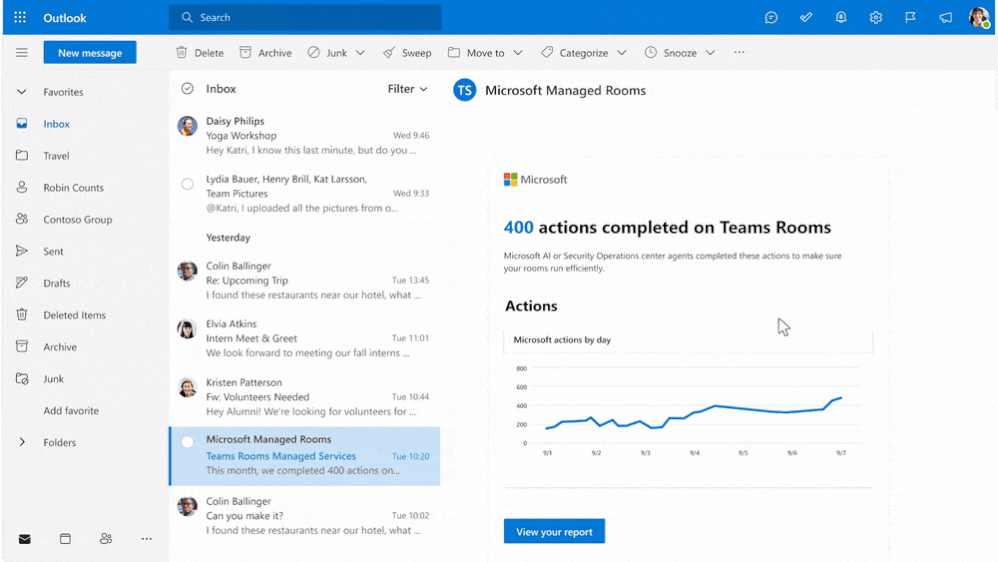Open Kristen Patterson Volunteers Needed email

pyautogui.click(x=304, y=397)
